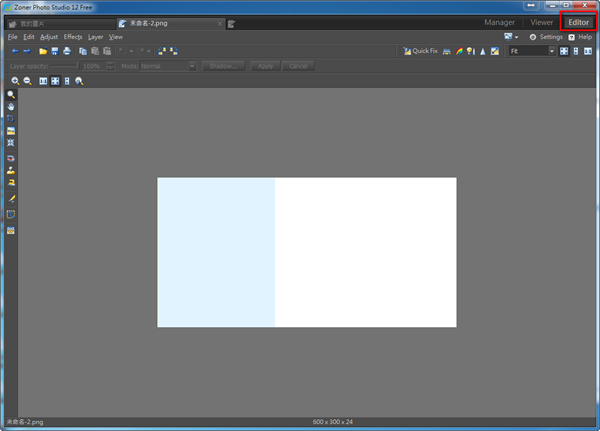600x431 pixels.
Task: Open the Effects menu
Action: (73, 37)
